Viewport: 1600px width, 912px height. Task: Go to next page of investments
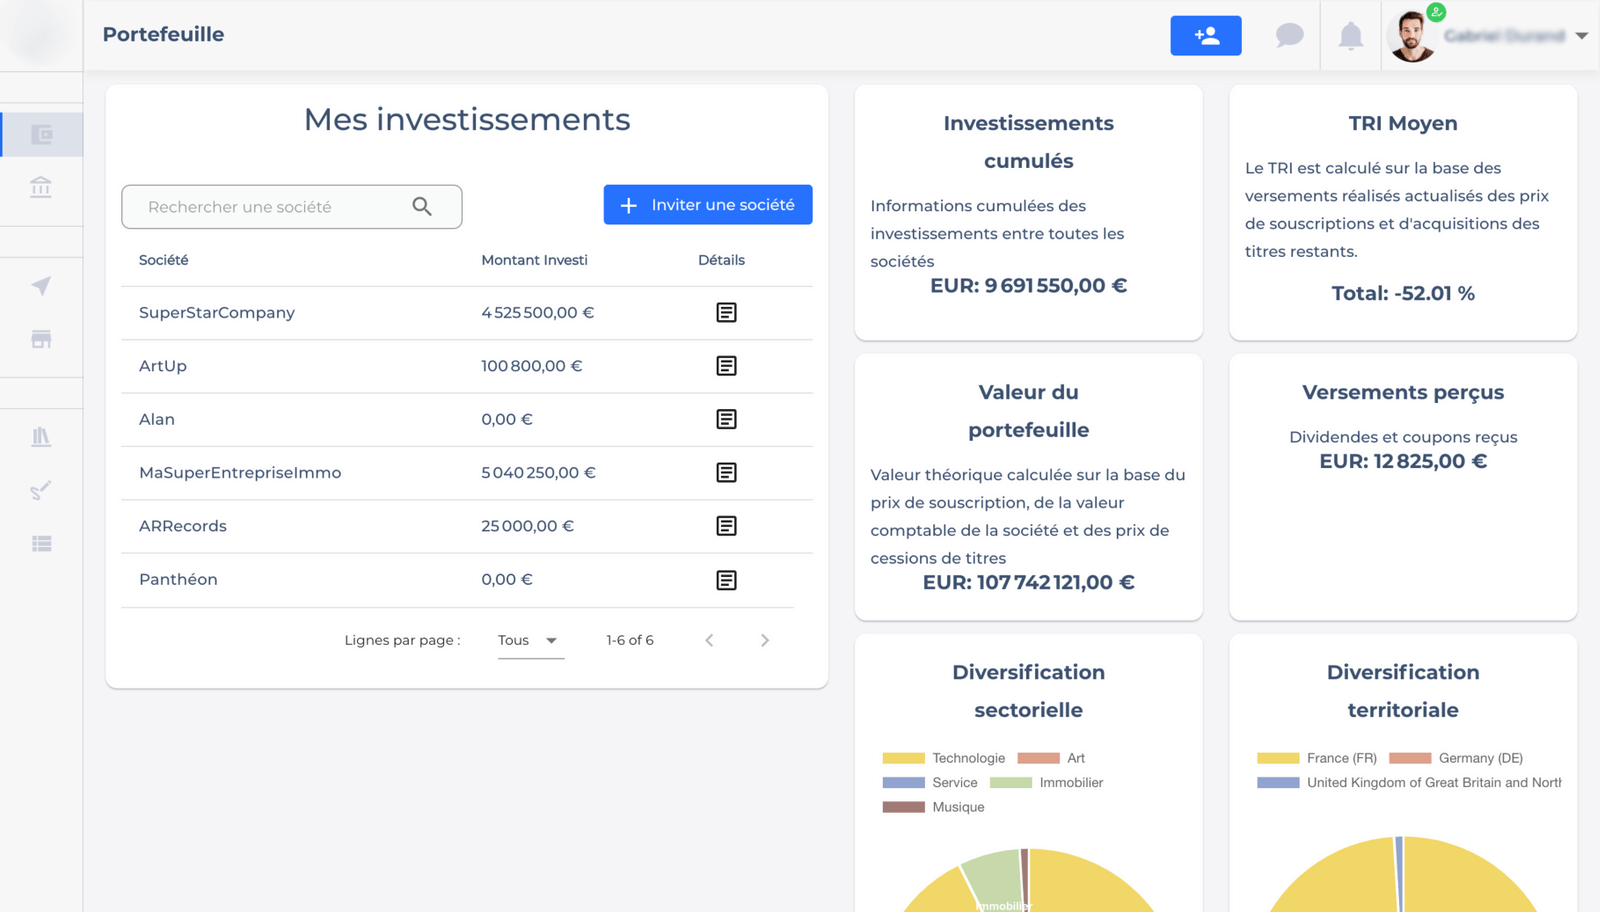[x=765, y=640]
